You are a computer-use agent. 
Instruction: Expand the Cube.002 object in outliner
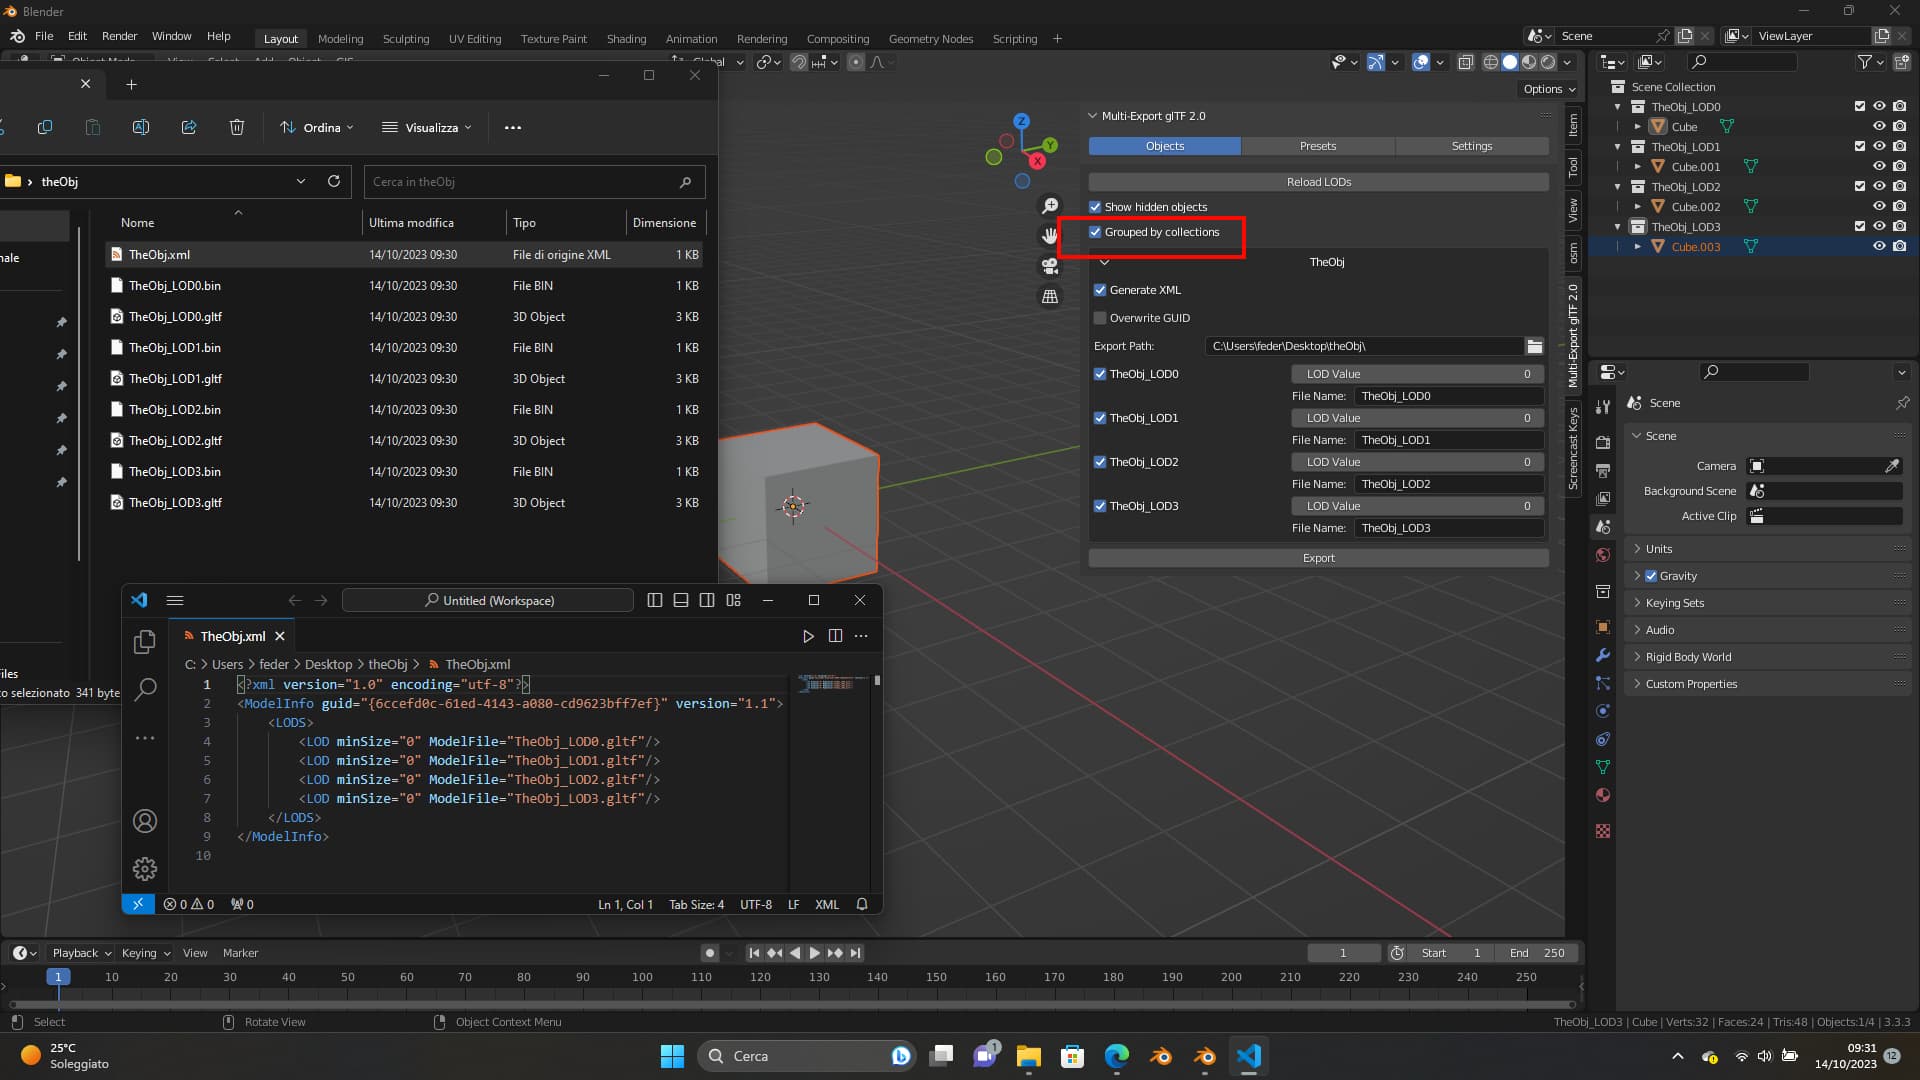pos(1637,207)
